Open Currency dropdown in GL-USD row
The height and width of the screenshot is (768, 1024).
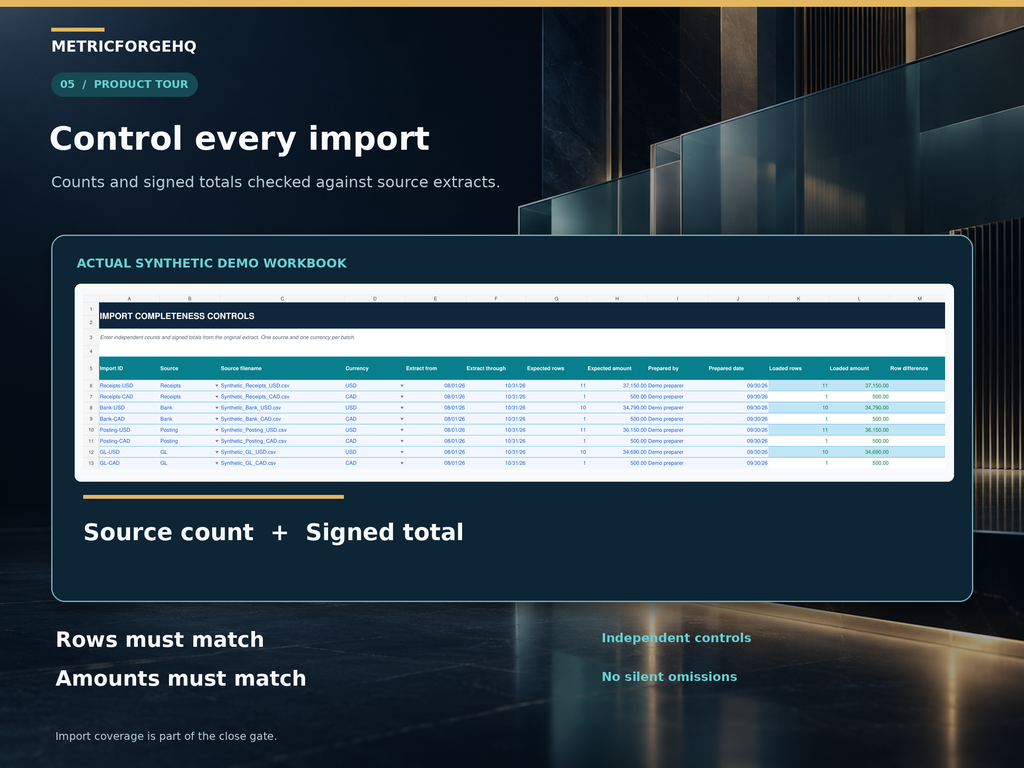point(402,453)
